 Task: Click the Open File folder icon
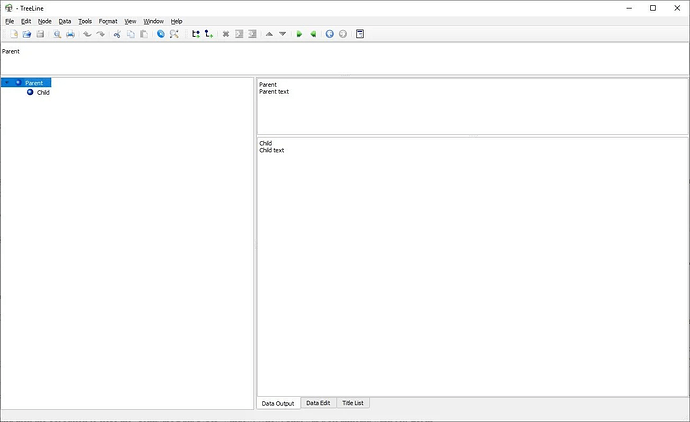pyautogui.click(x=27, y=34)
